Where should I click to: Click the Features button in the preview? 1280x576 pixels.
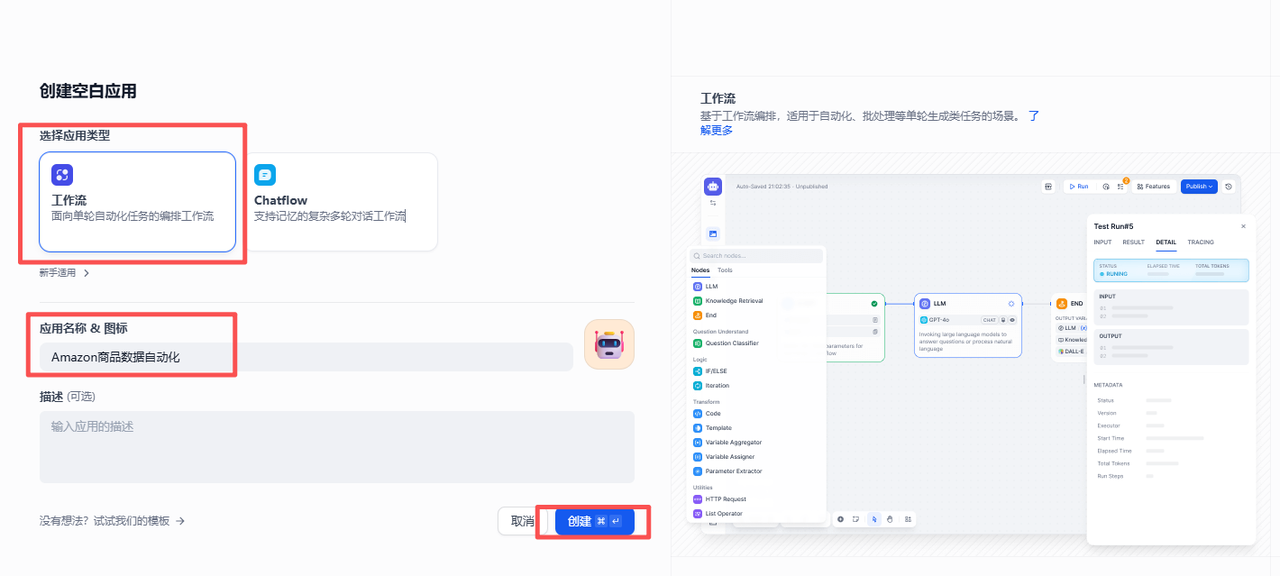(x=1153, y=186)
